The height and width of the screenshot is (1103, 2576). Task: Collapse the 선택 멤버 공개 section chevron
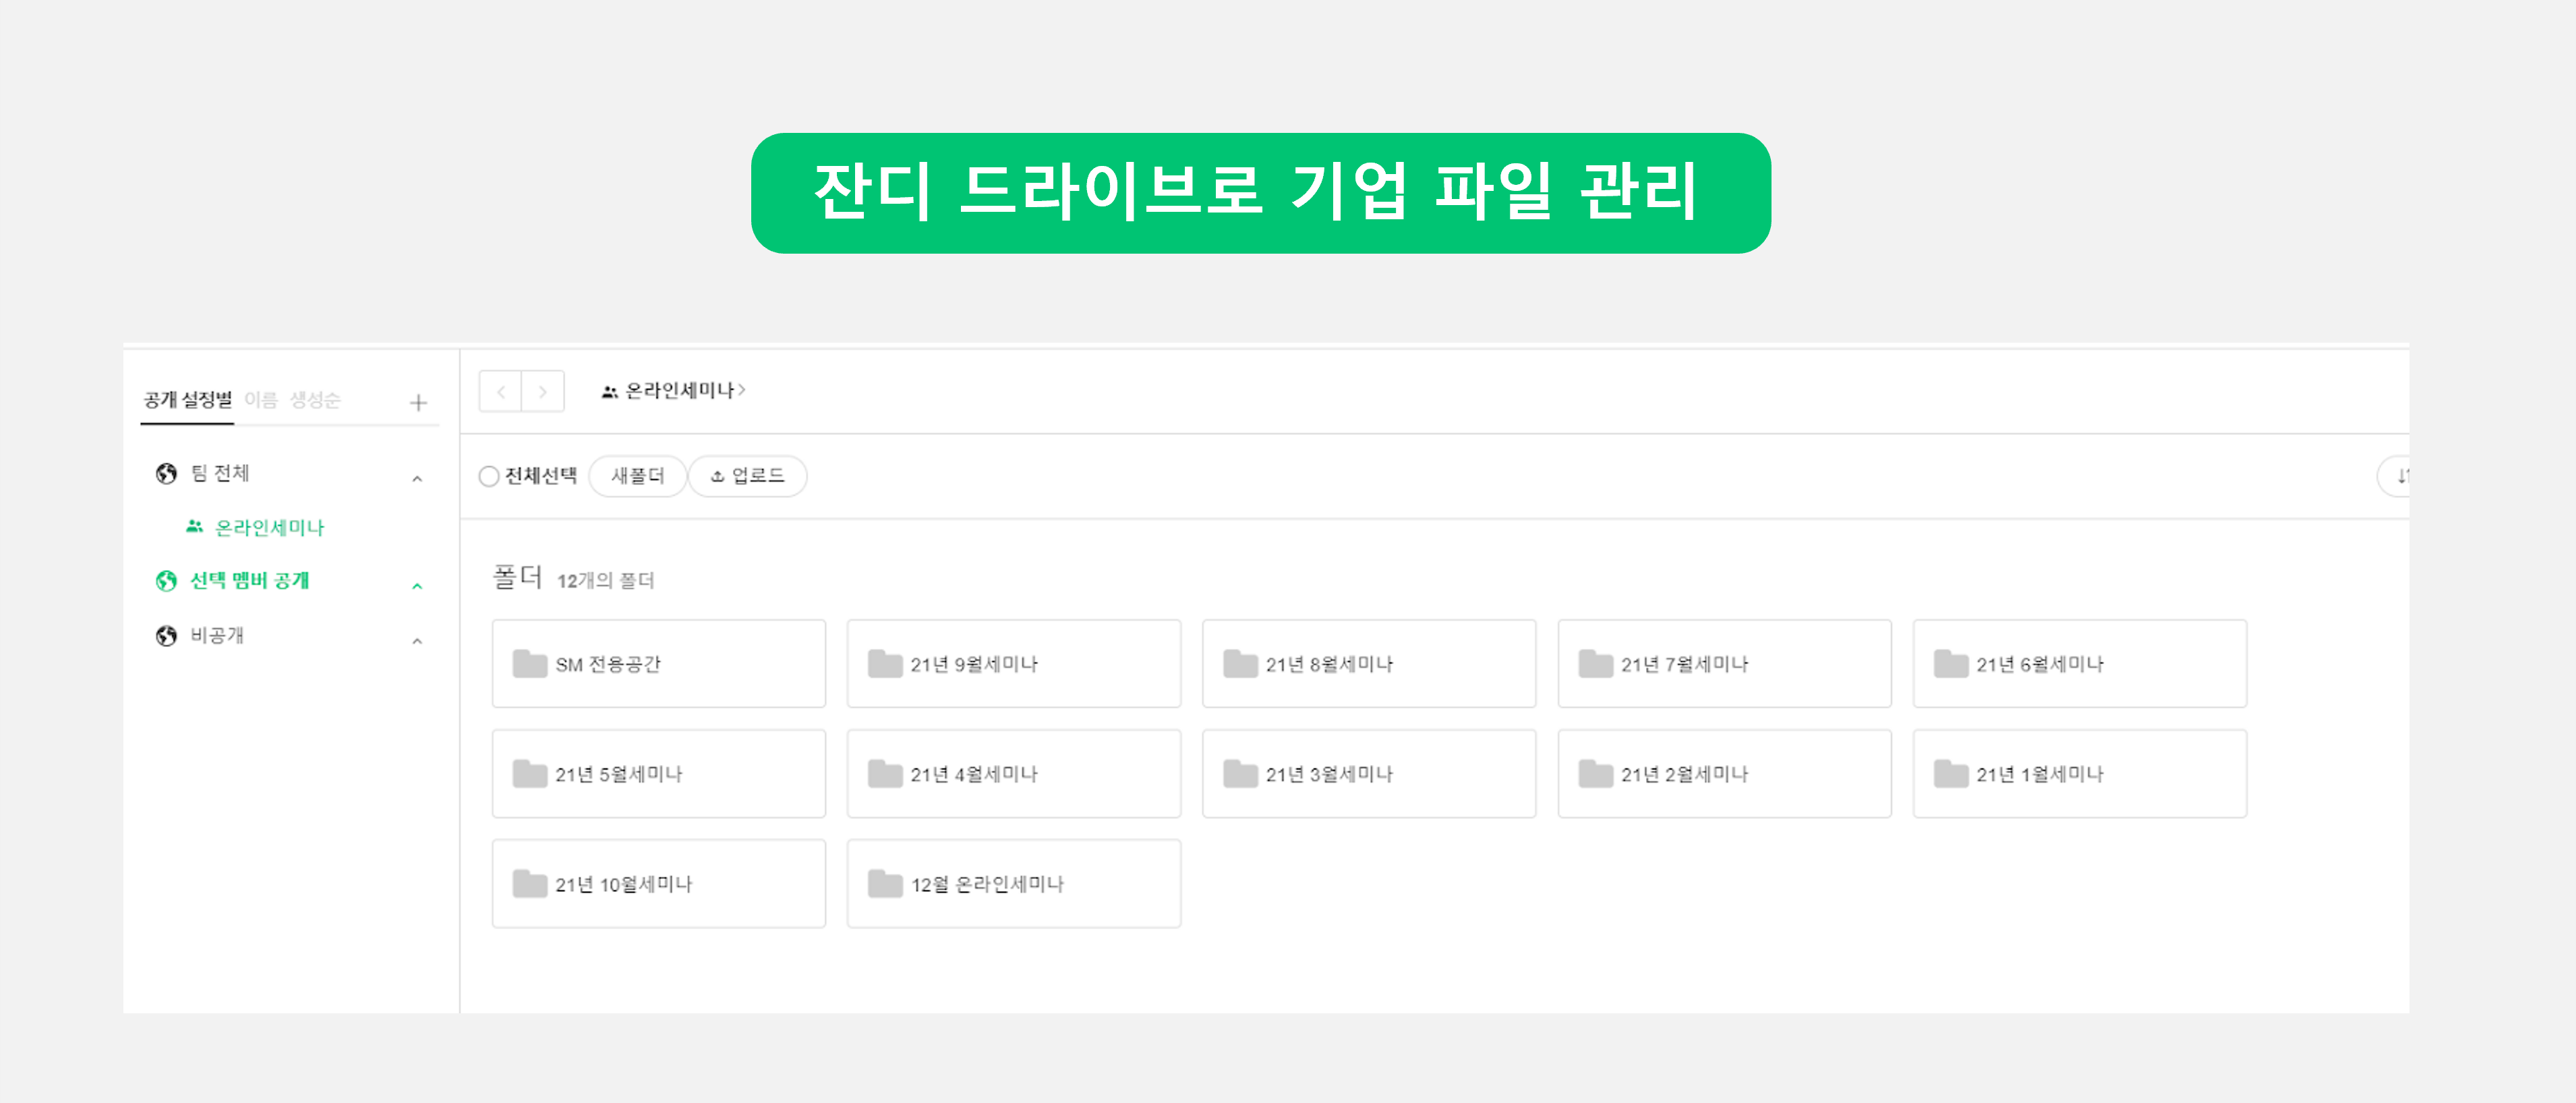pyautogui.click(x=417, y=585)
